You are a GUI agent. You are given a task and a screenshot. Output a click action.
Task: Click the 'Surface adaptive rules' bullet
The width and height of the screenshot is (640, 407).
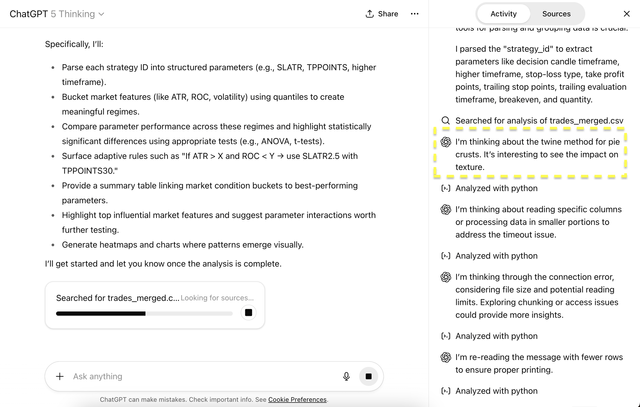[210, 163]
